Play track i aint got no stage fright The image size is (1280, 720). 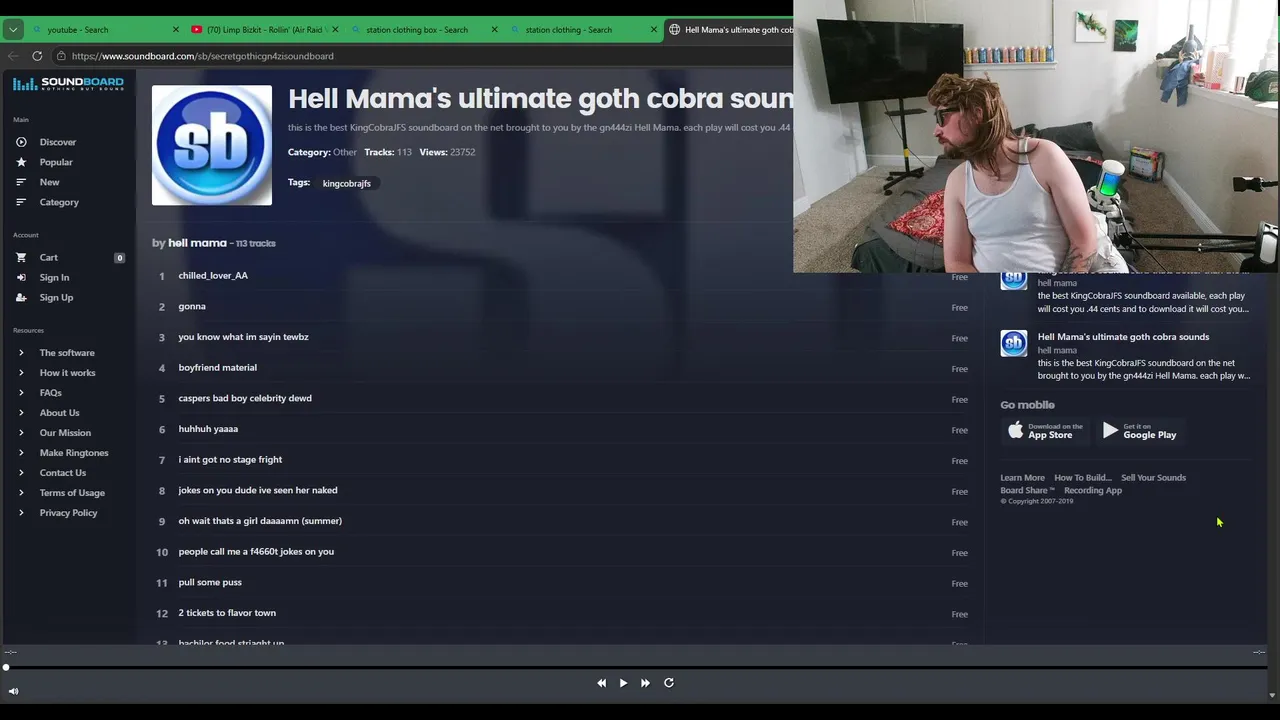pos(230,460)
